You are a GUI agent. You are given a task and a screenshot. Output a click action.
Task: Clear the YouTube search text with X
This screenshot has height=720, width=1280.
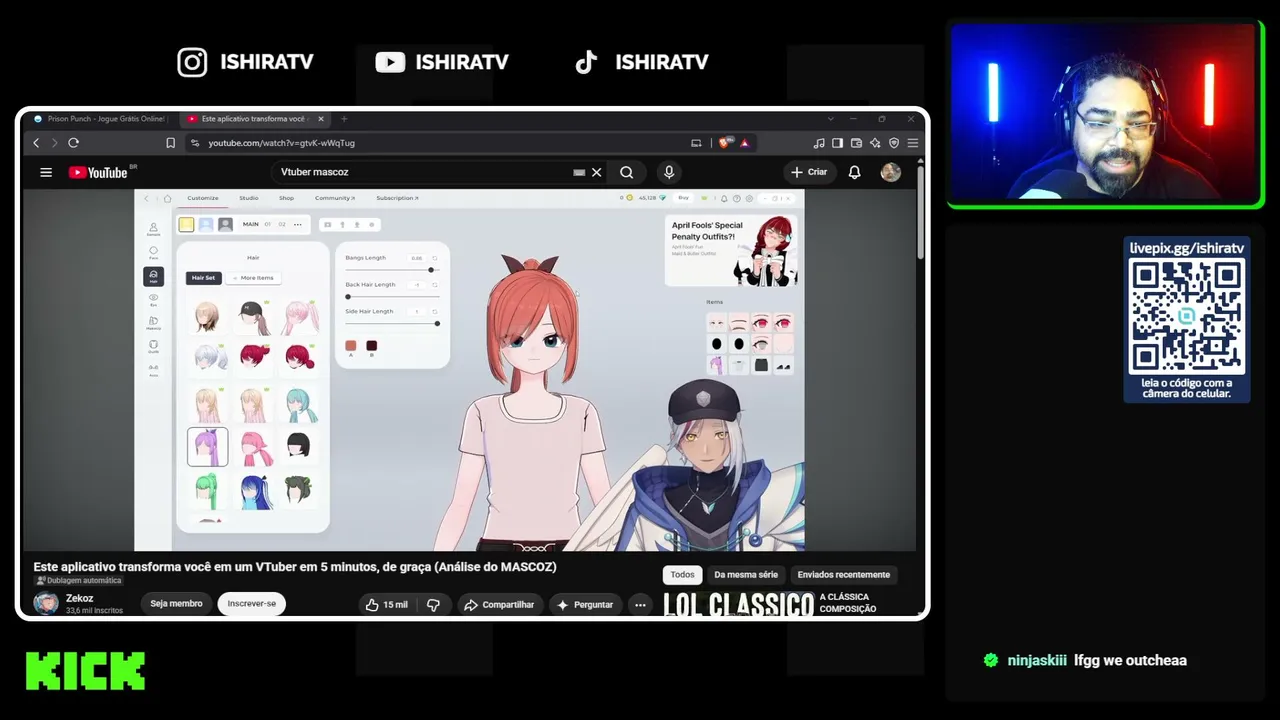(597, 172)
